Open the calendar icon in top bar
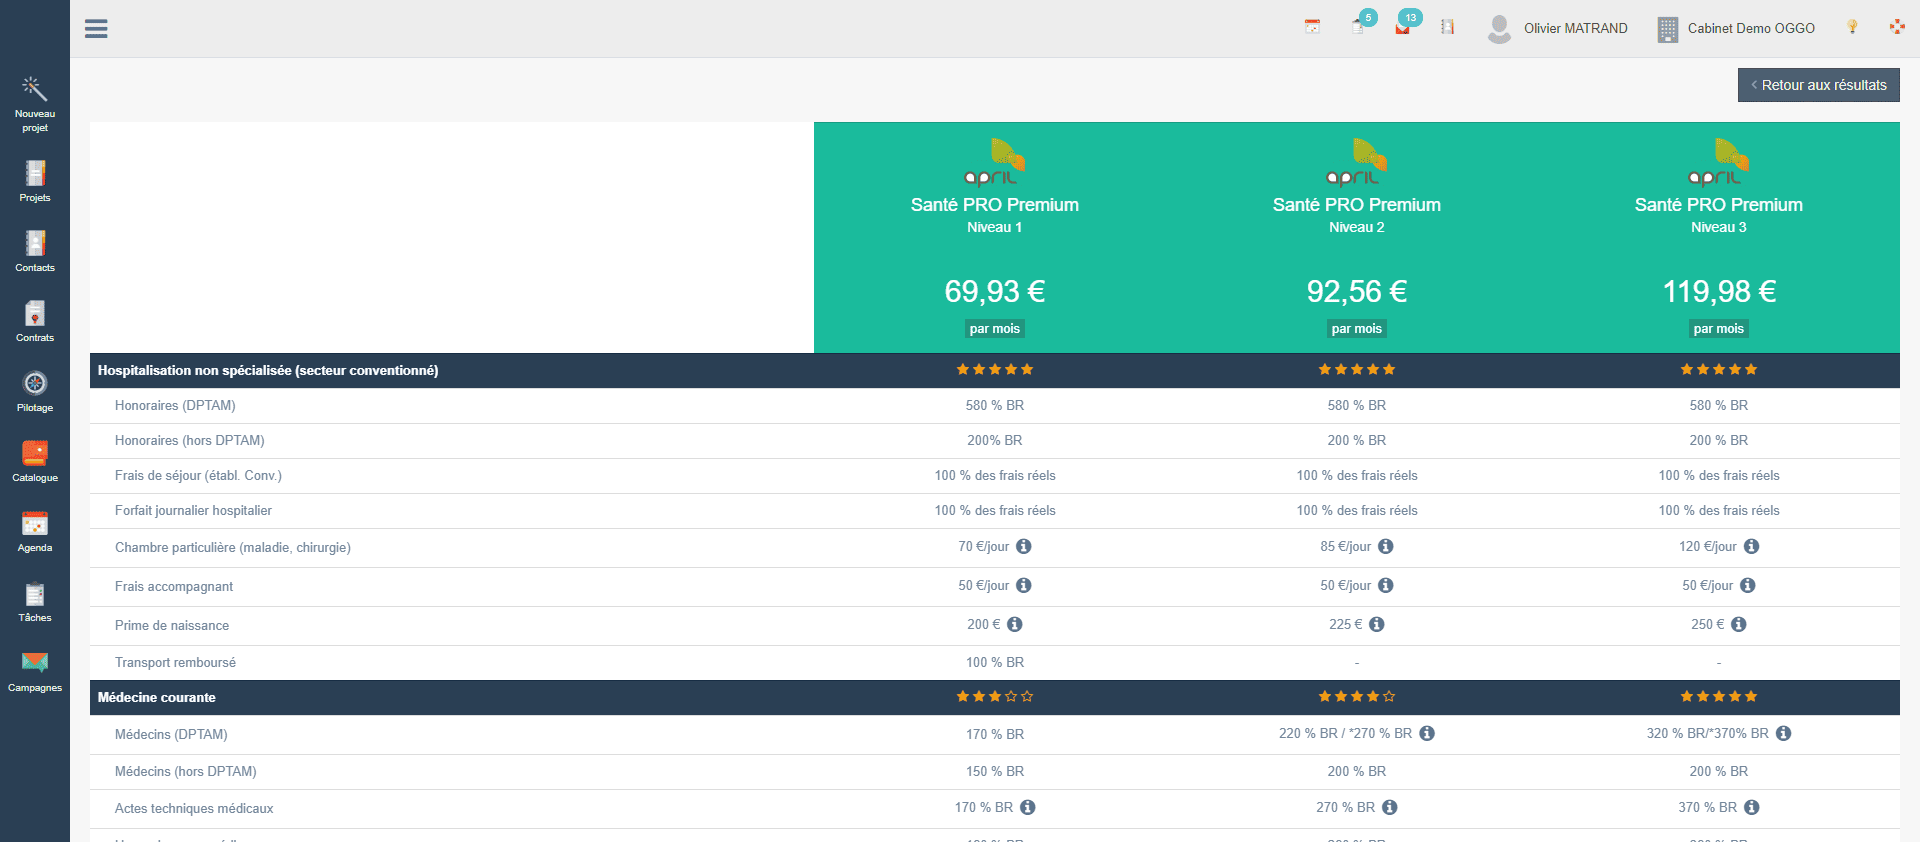 [1312, 27]
